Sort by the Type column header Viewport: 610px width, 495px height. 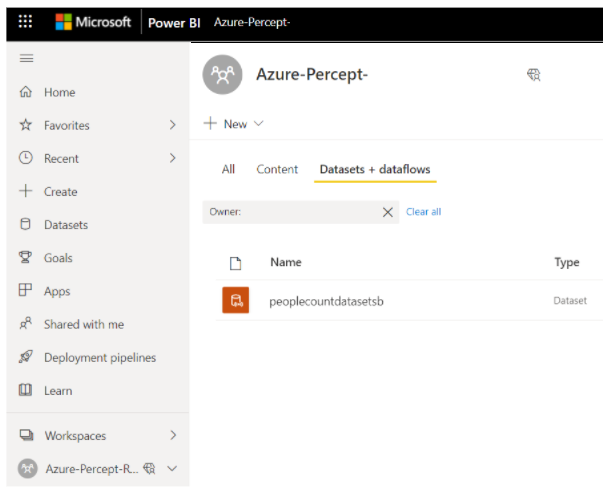tap(566, 263)
